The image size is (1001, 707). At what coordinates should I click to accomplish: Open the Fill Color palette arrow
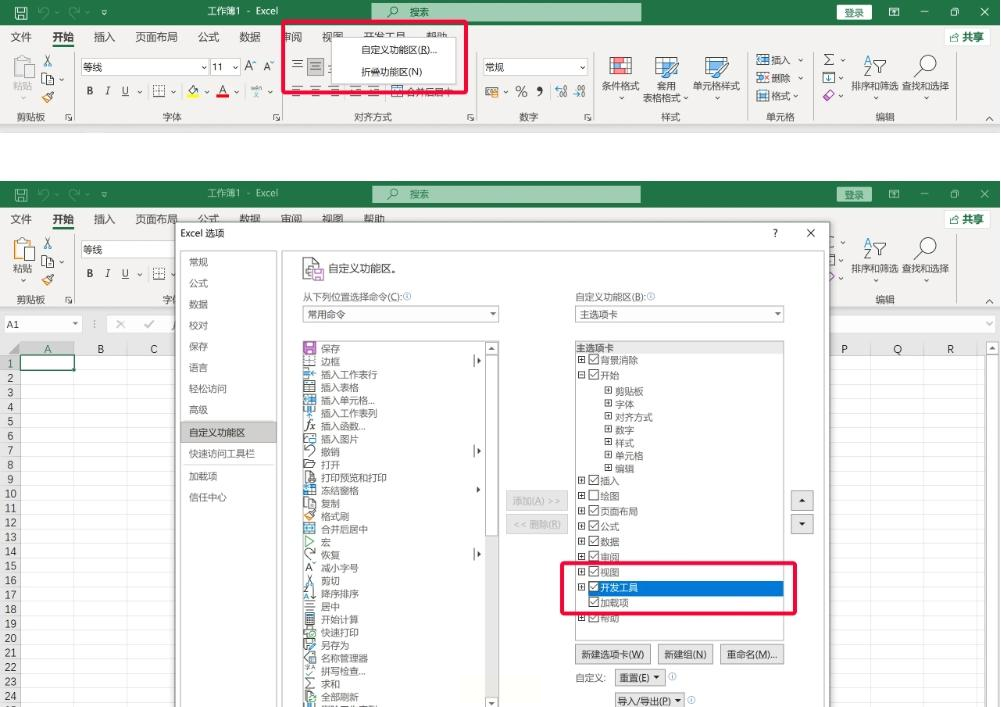[207, 92]
